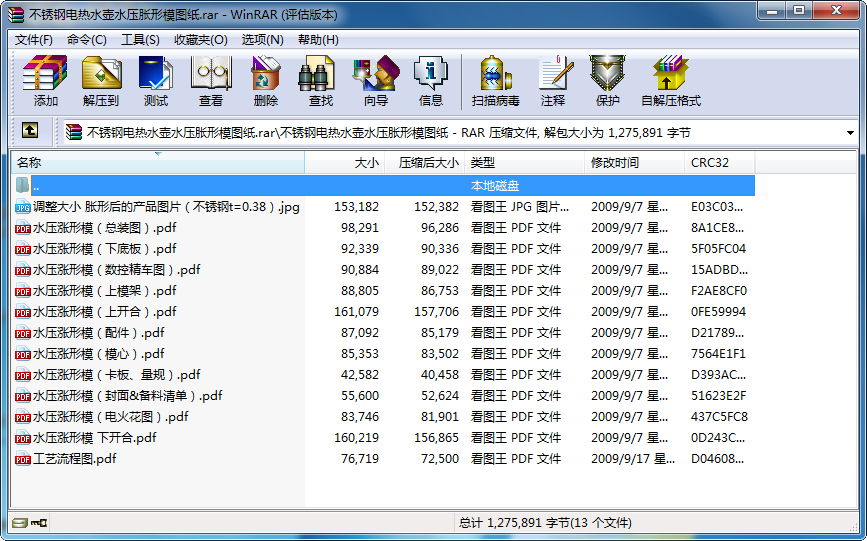Screen dimensions: 867x541
Task: Click the size value 42,582
Action: coord(360,375)
